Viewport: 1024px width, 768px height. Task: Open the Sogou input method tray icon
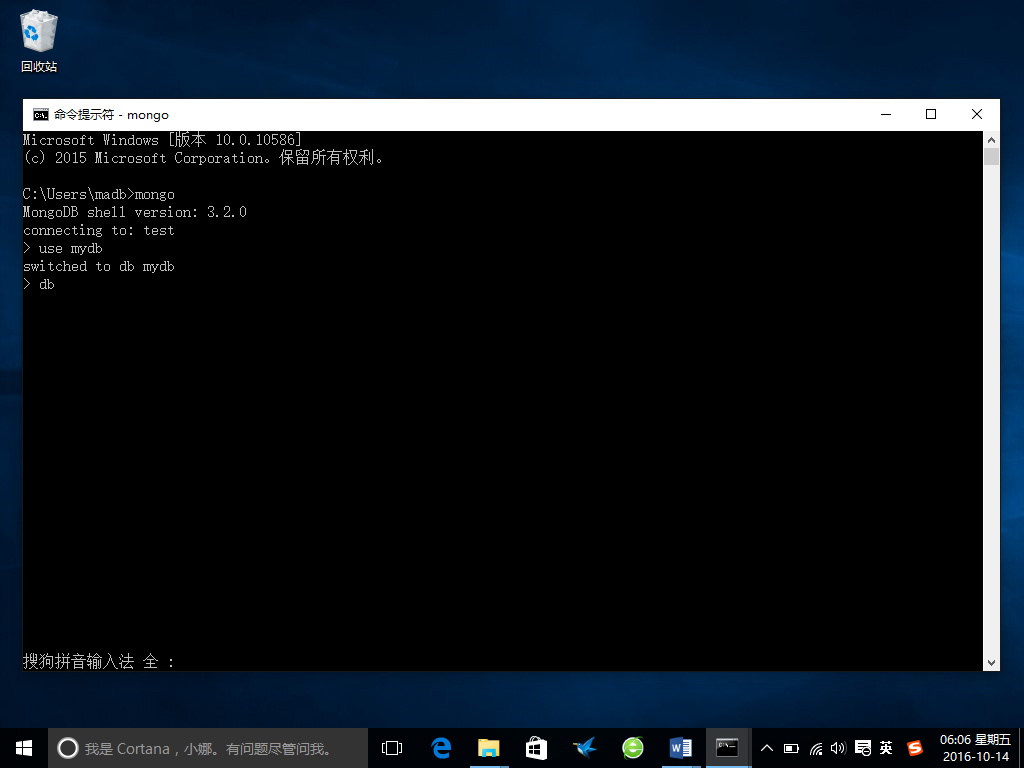(916, 748)
